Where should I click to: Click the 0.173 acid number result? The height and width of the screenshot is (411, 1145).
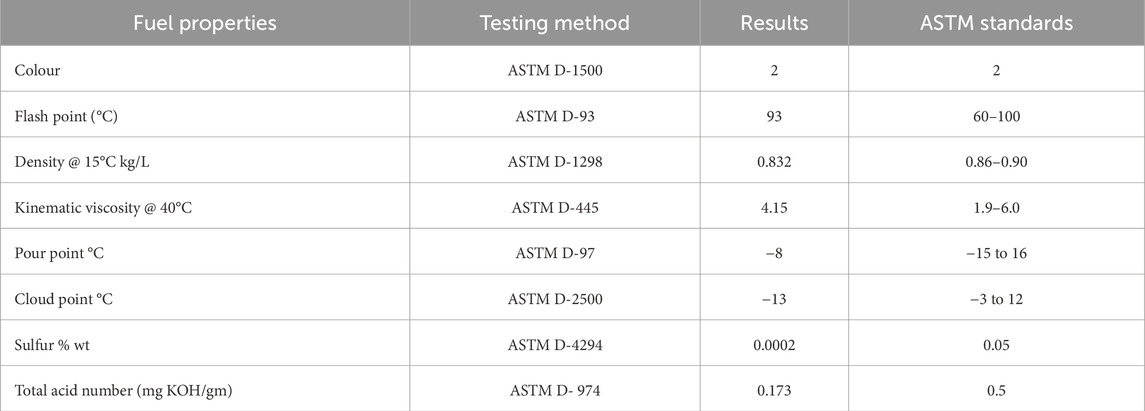pos(773,389)
